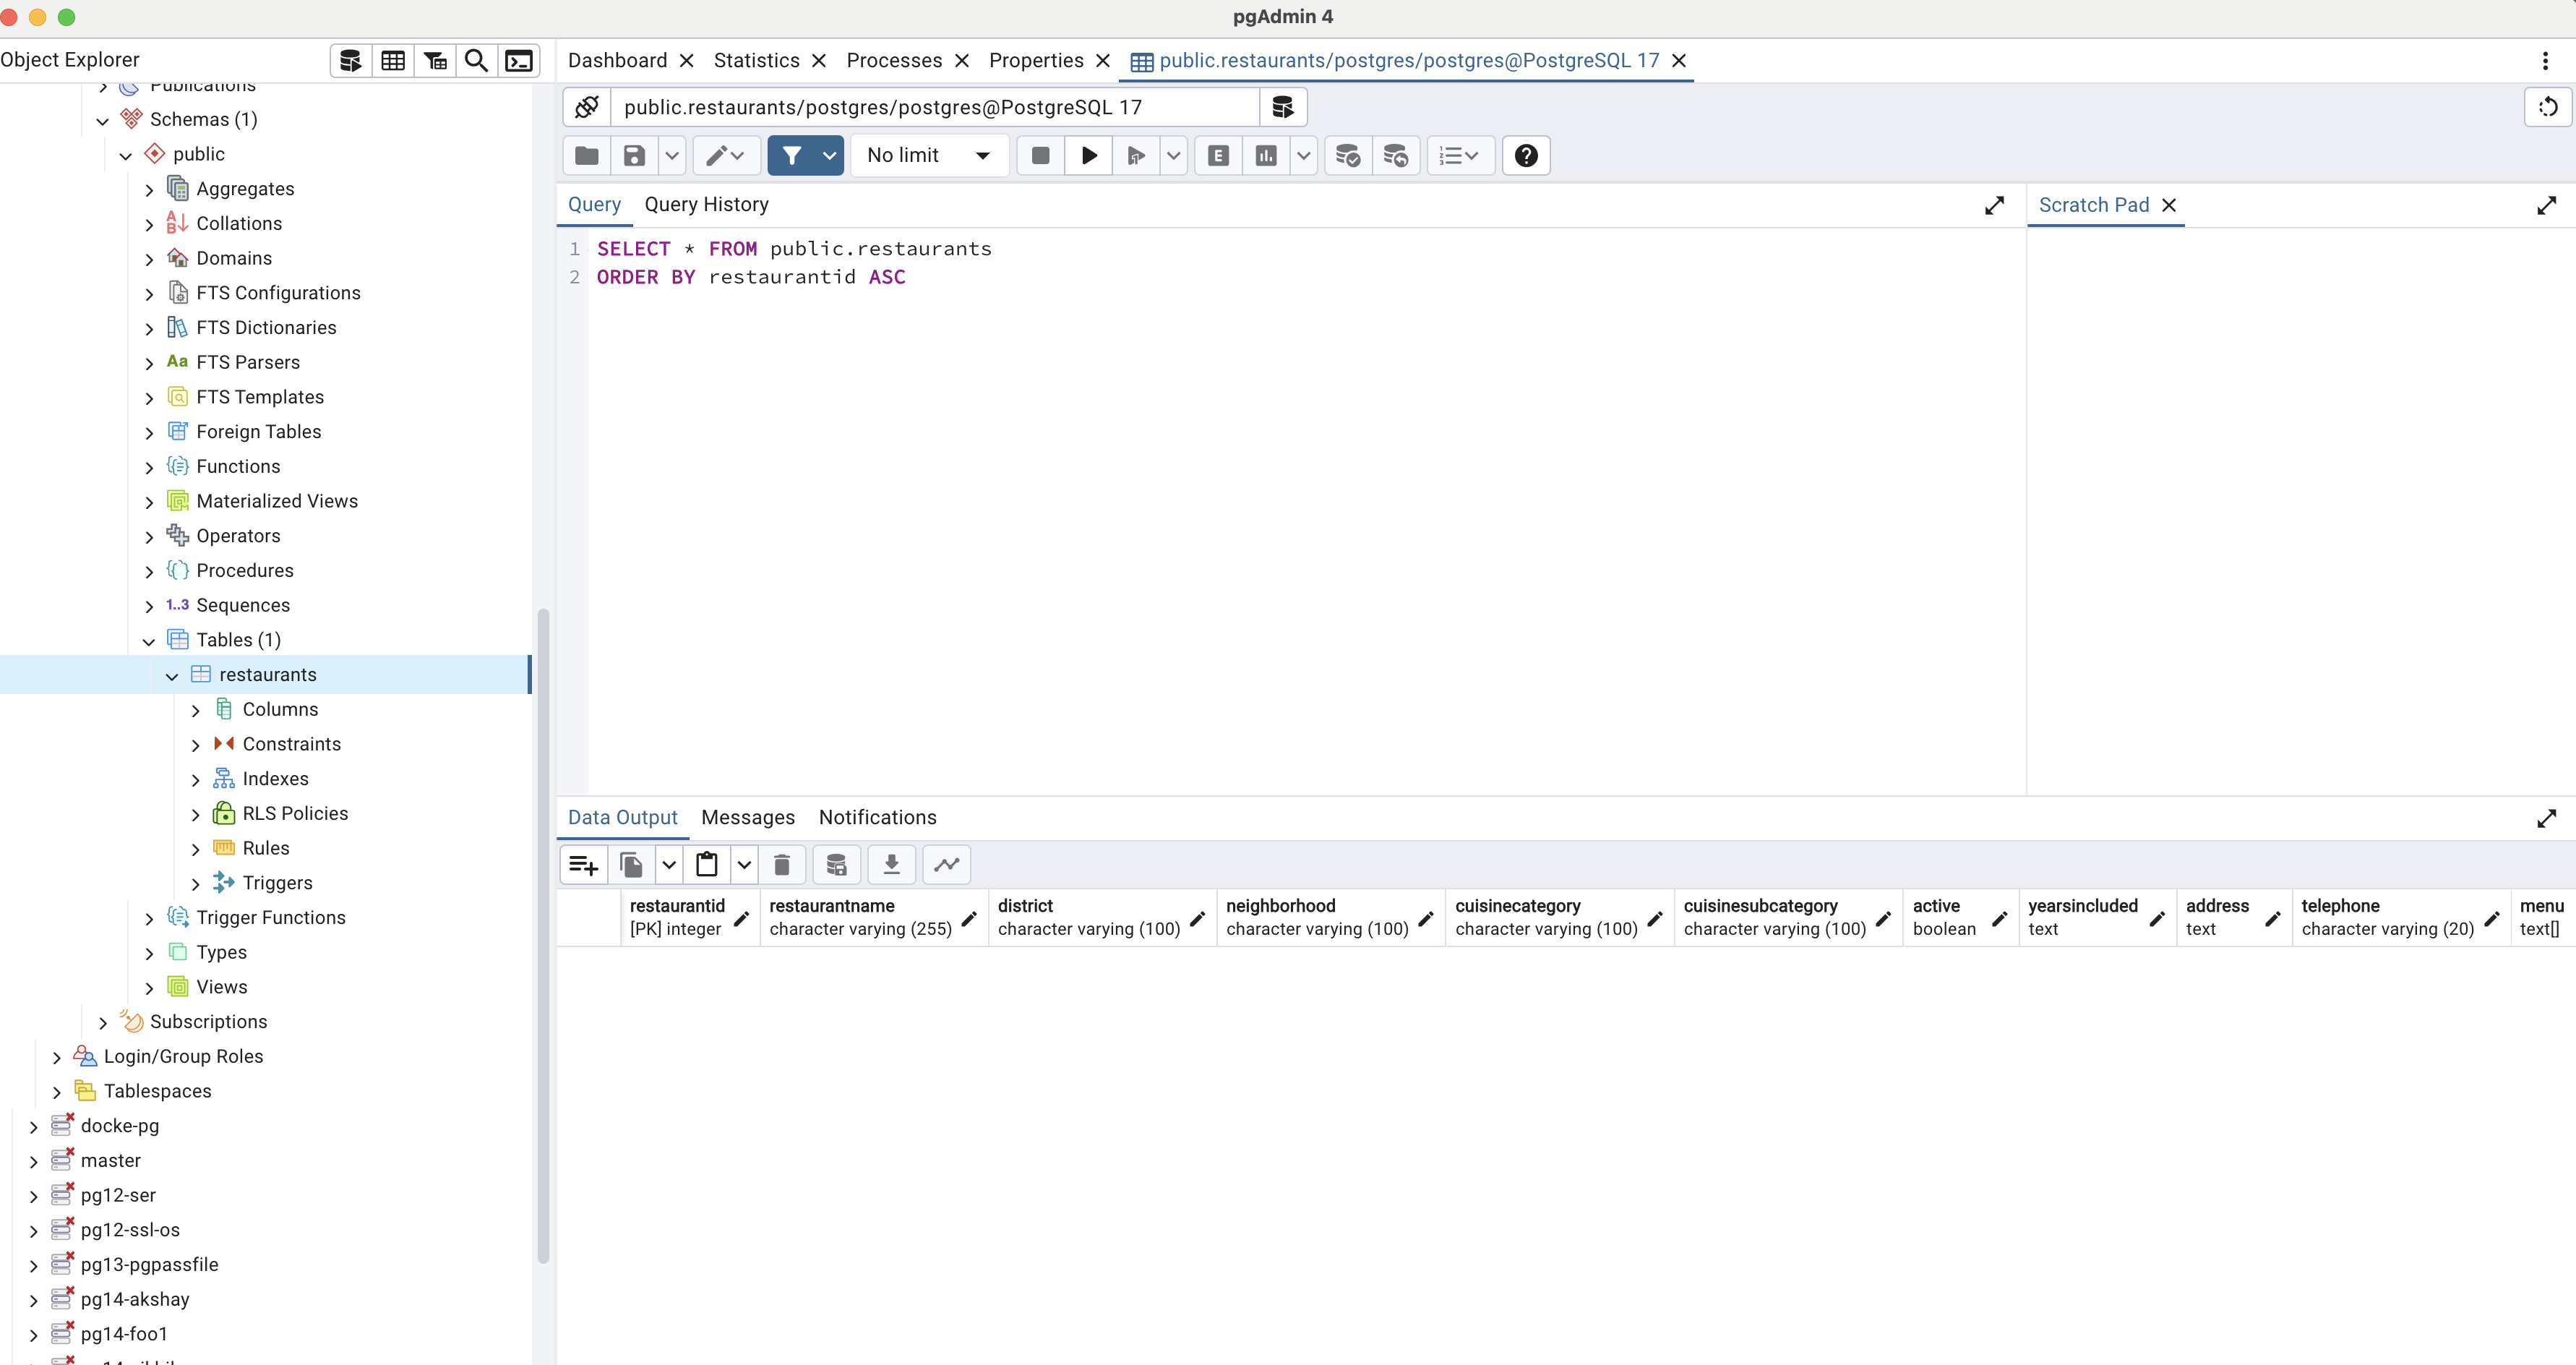The image size is (2576, 1365).
Task: Download results with download icon
Action: click(x=891, y=864)
